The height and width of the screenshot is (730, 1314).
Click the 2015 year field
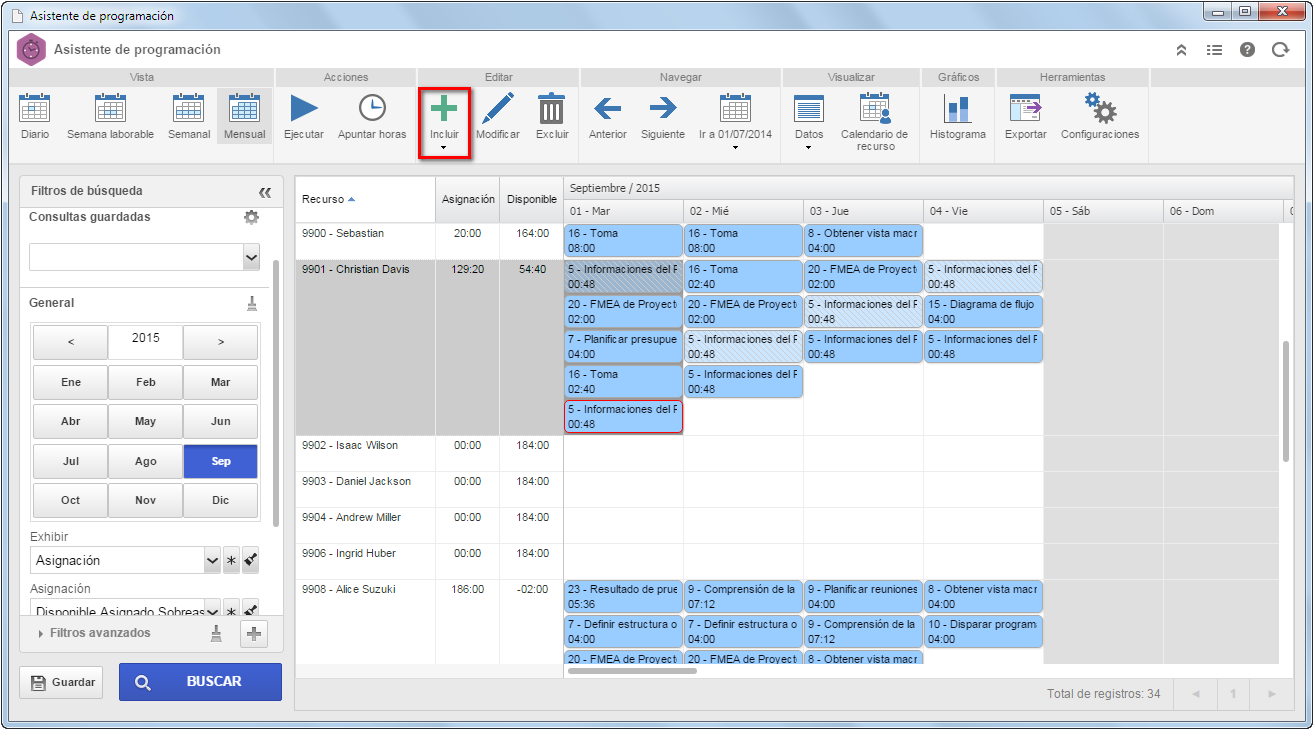tap(145, 341)
